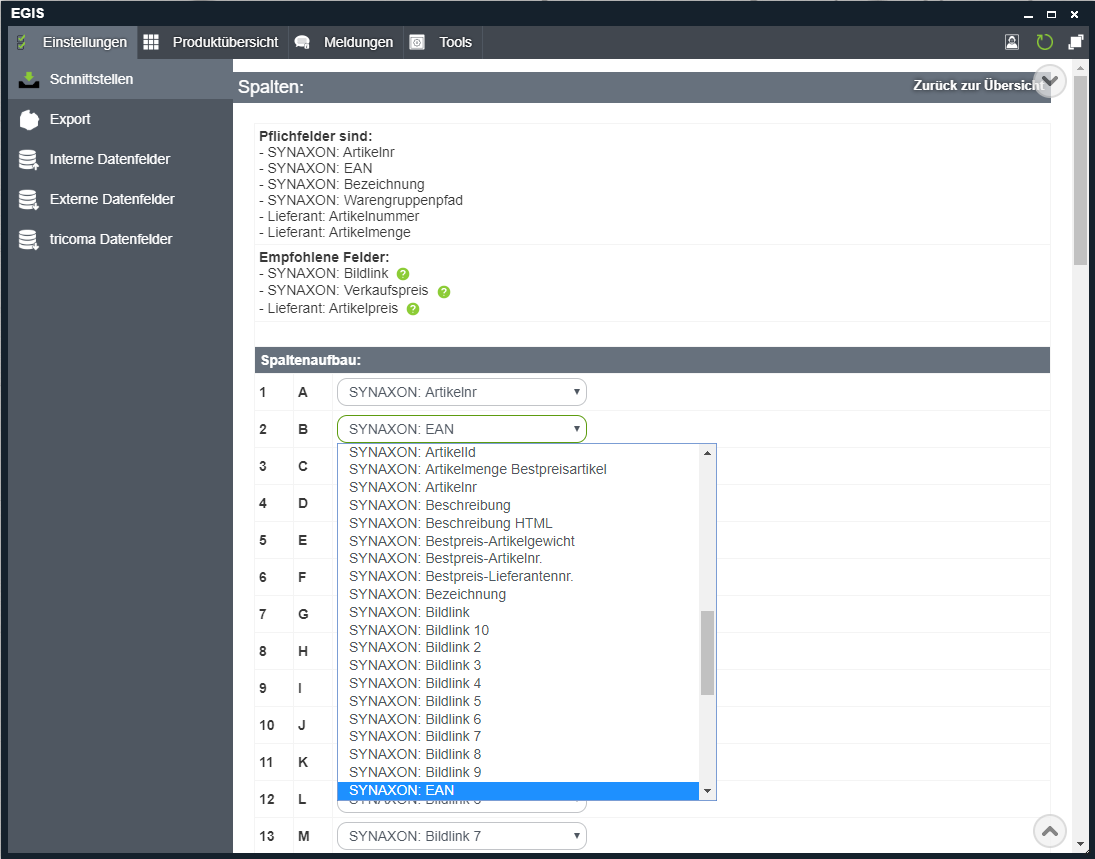The width and height of the screenshot is (1095, 859).
Task: Open the tricoma Datenfelder database icon
Action: [x=29, y=240]
